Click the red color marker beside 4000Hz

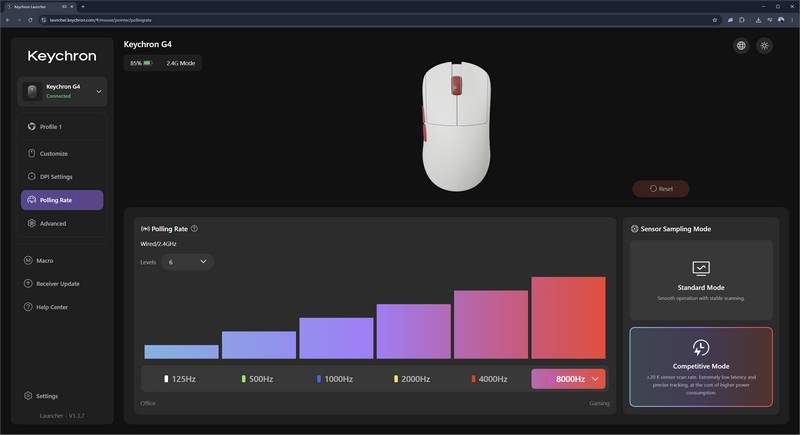pos(473,379)
